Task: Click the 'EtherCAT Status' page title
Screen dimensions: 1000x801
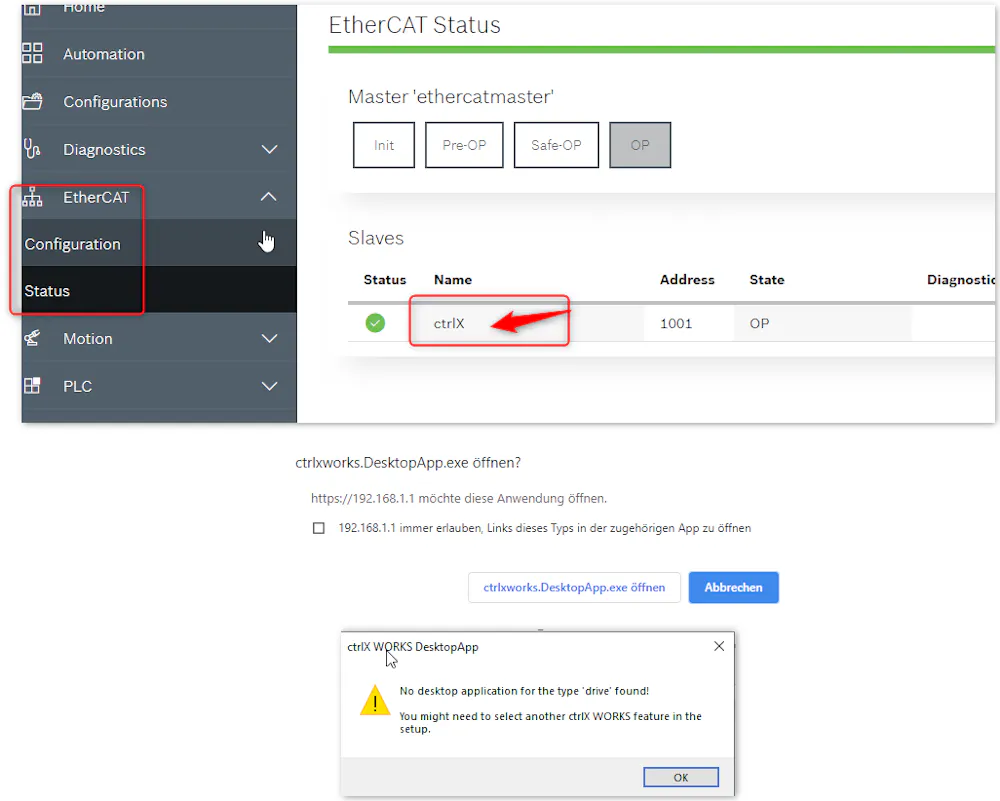Action: coord(415,25)
